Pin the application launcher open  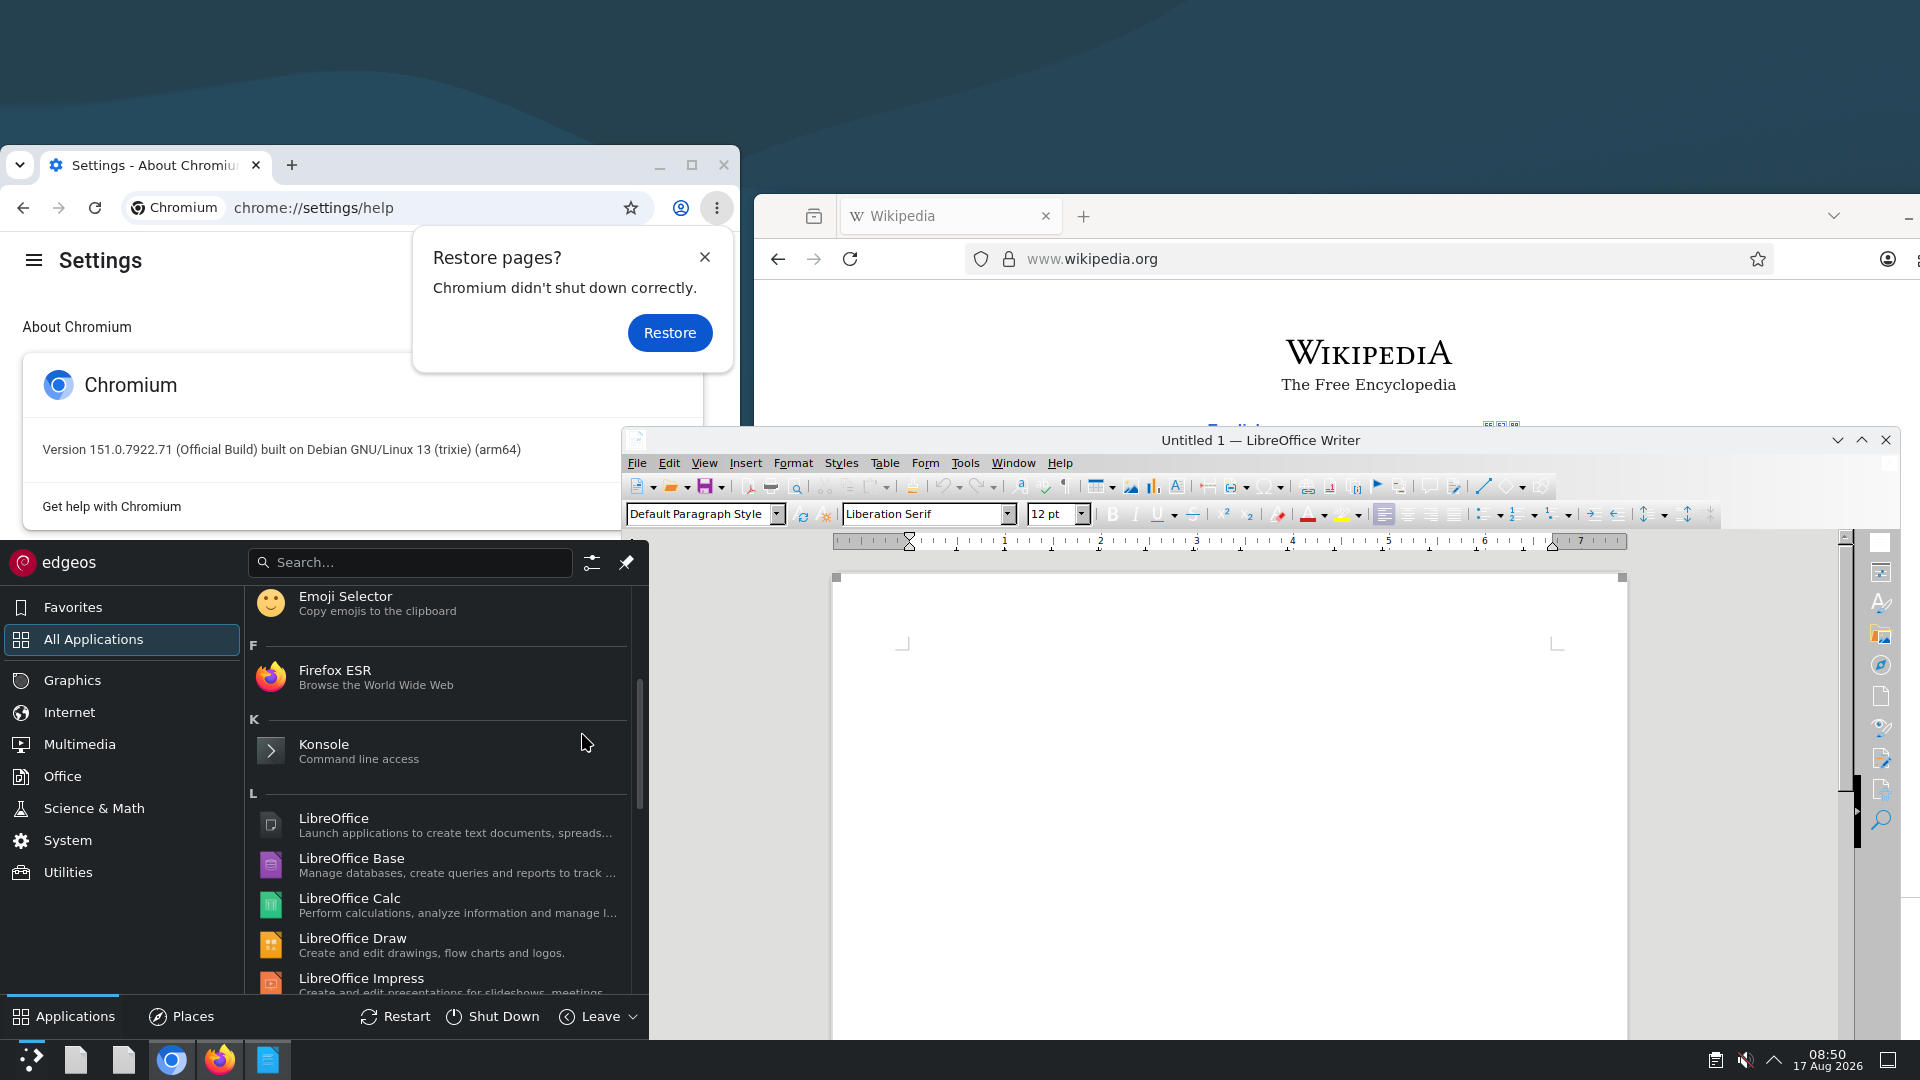pos(626,563)
